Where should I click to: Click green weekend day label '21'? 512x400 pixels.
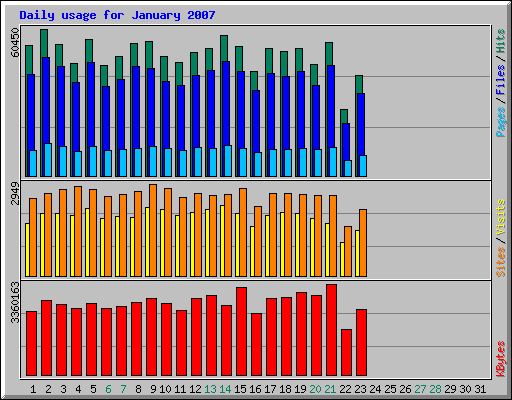pyautogui.click(x=330, y=389)
